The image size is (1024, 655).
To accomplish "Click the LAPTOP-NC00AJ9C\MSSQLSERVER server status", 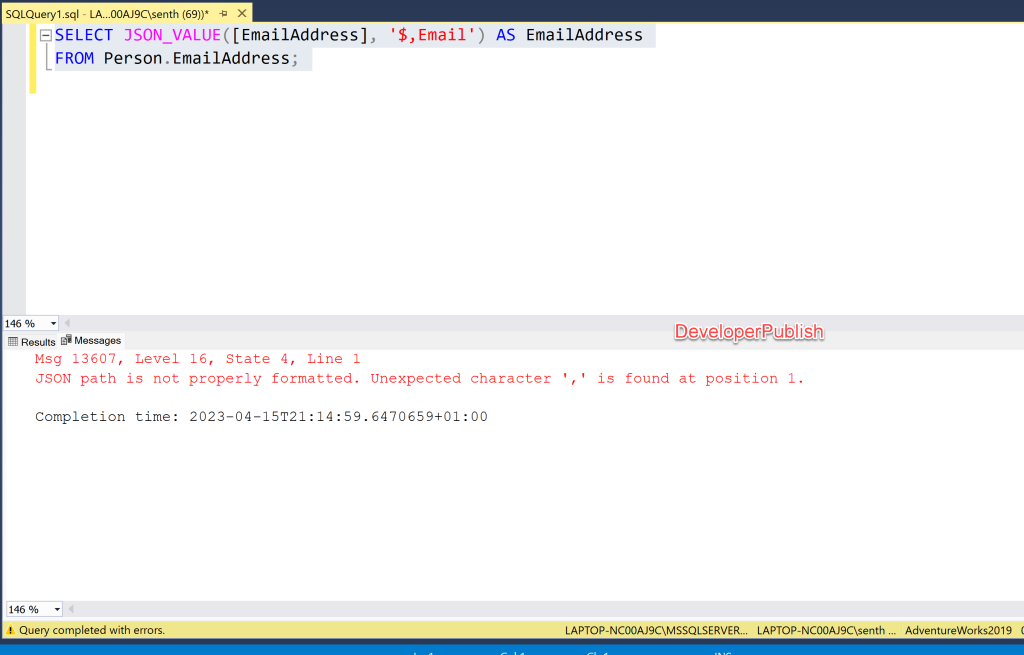I will pyautogui.click(x=656, y=630).
